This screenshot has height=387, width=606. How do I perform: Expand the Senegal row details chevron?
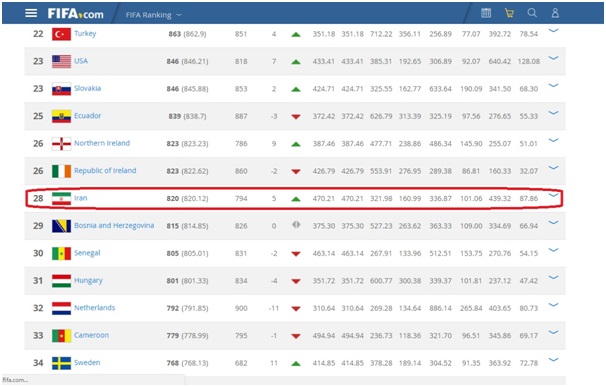click(x=554, y=250)
